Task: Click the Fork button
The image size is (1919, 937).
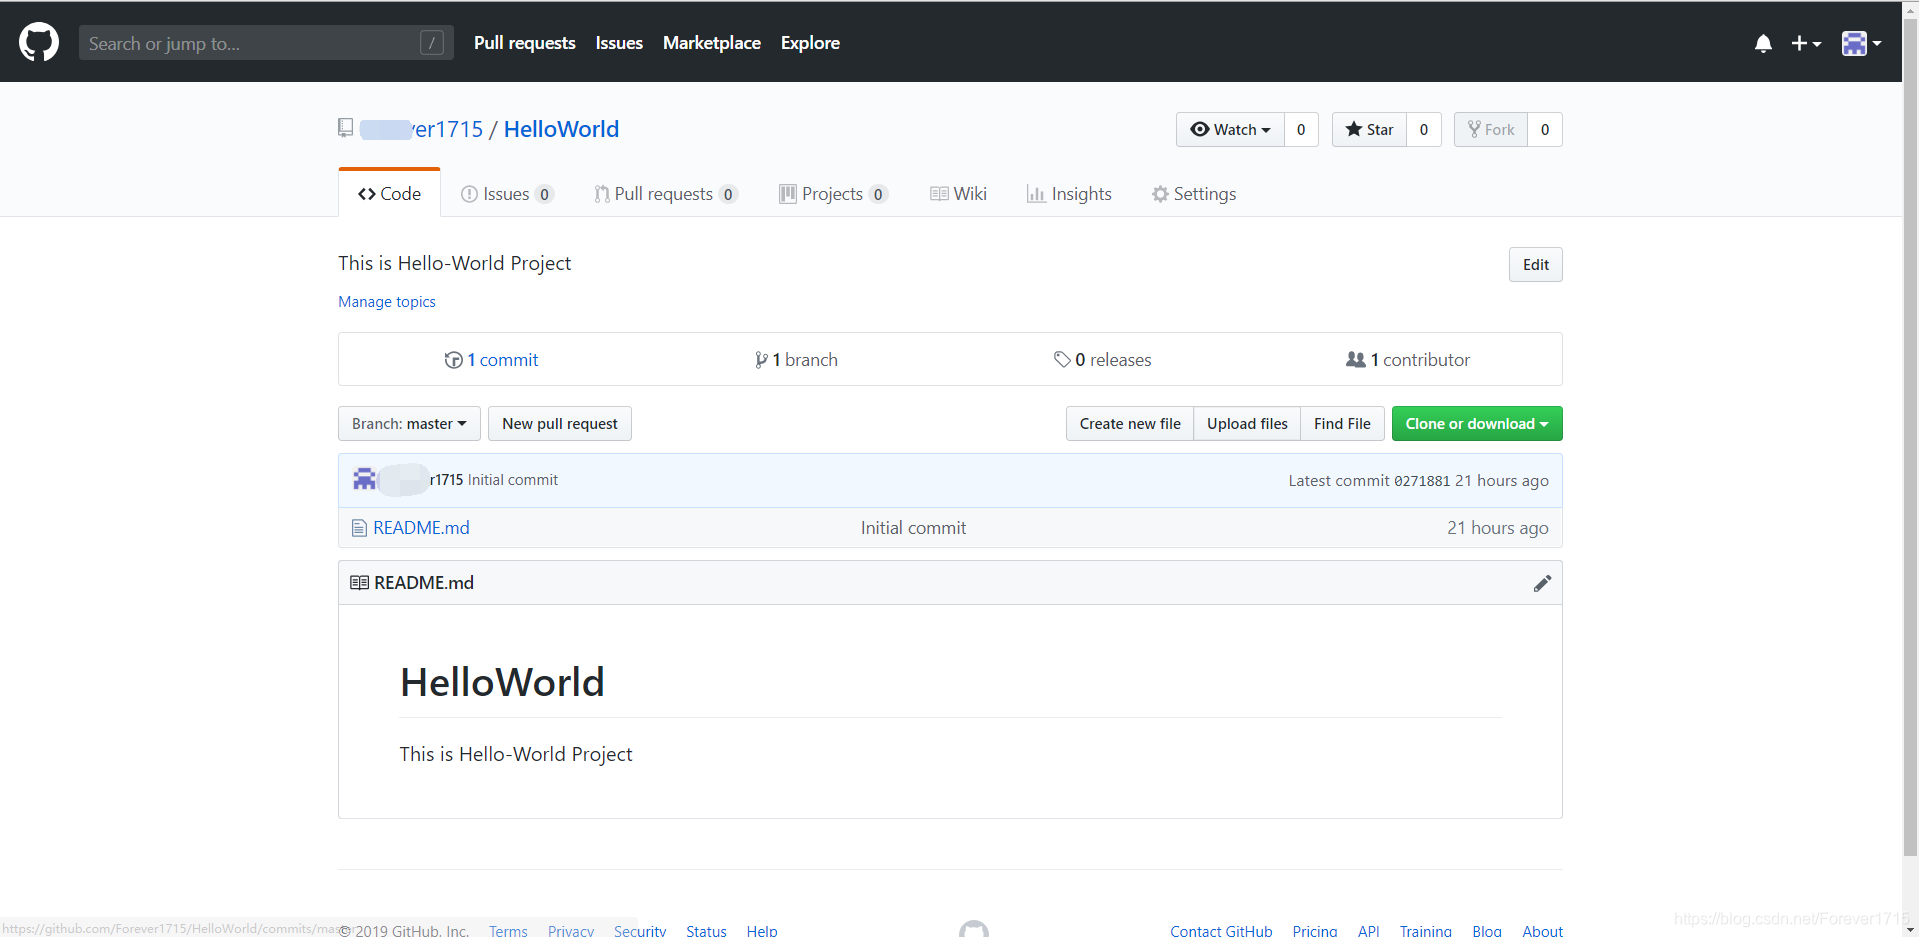Action: (1491, 130)
